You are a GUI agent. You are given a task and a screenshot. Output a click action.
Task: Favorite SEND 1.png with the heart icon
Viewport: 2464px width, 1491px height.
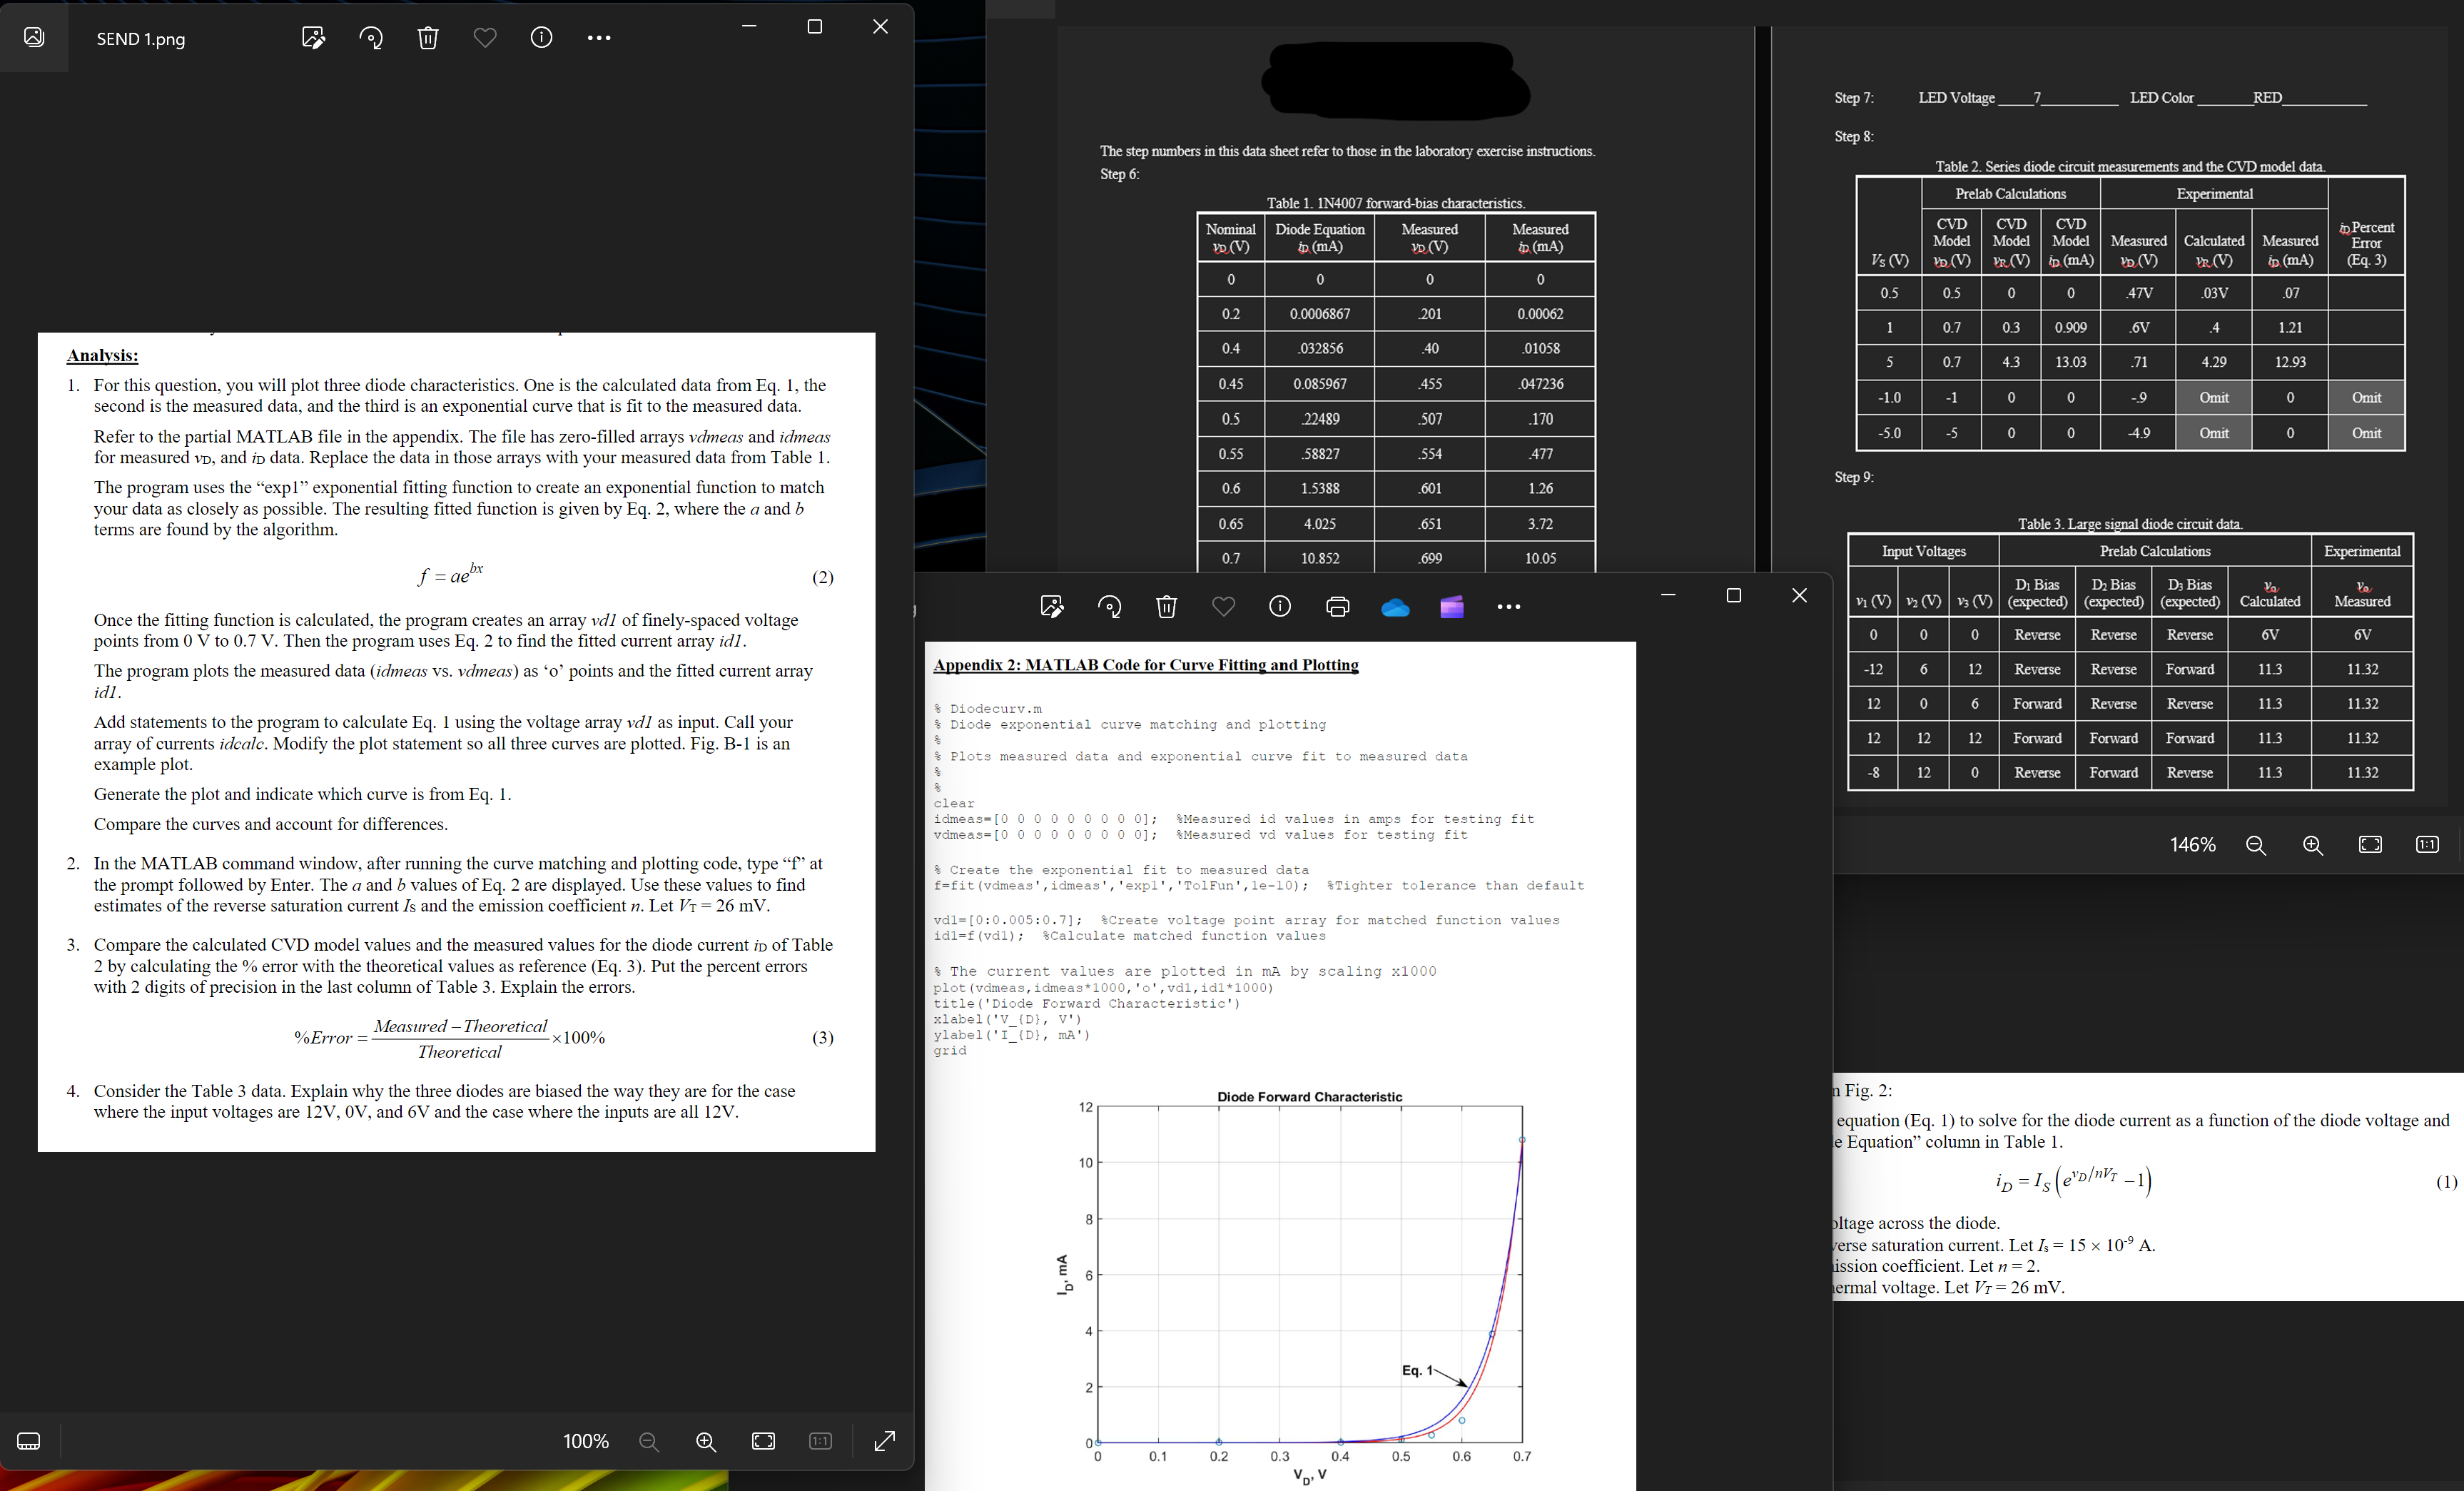click(x=485, y=37)
